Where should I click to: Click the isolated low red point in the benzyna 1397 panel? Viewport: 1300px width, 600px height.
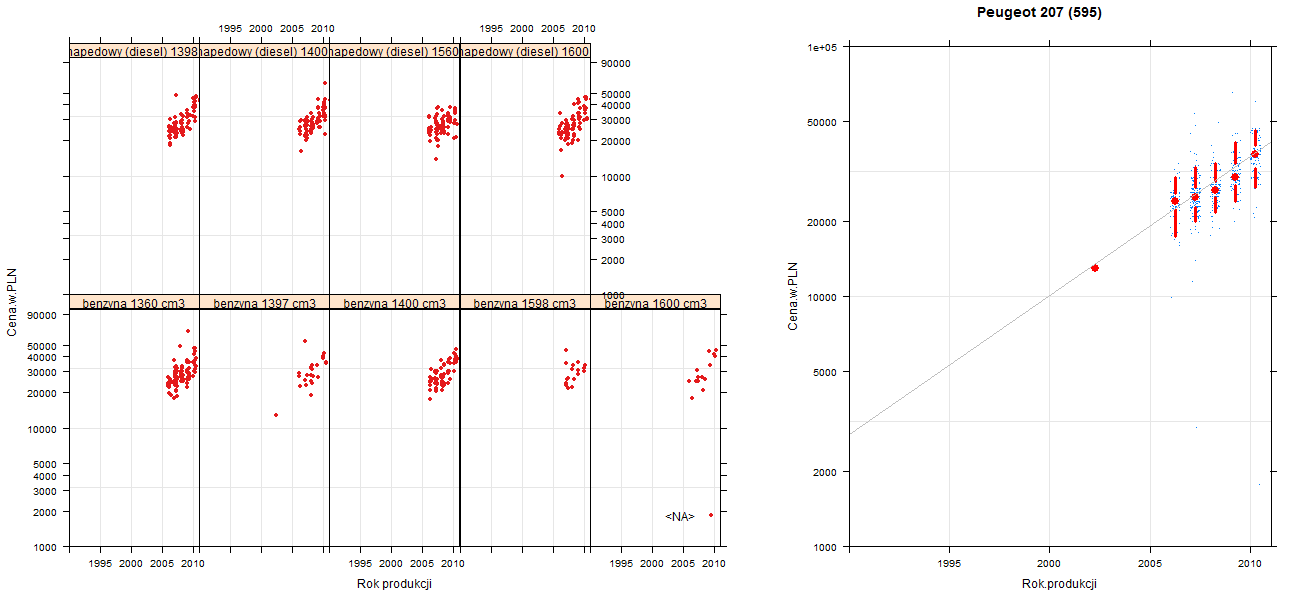point(276,415)
